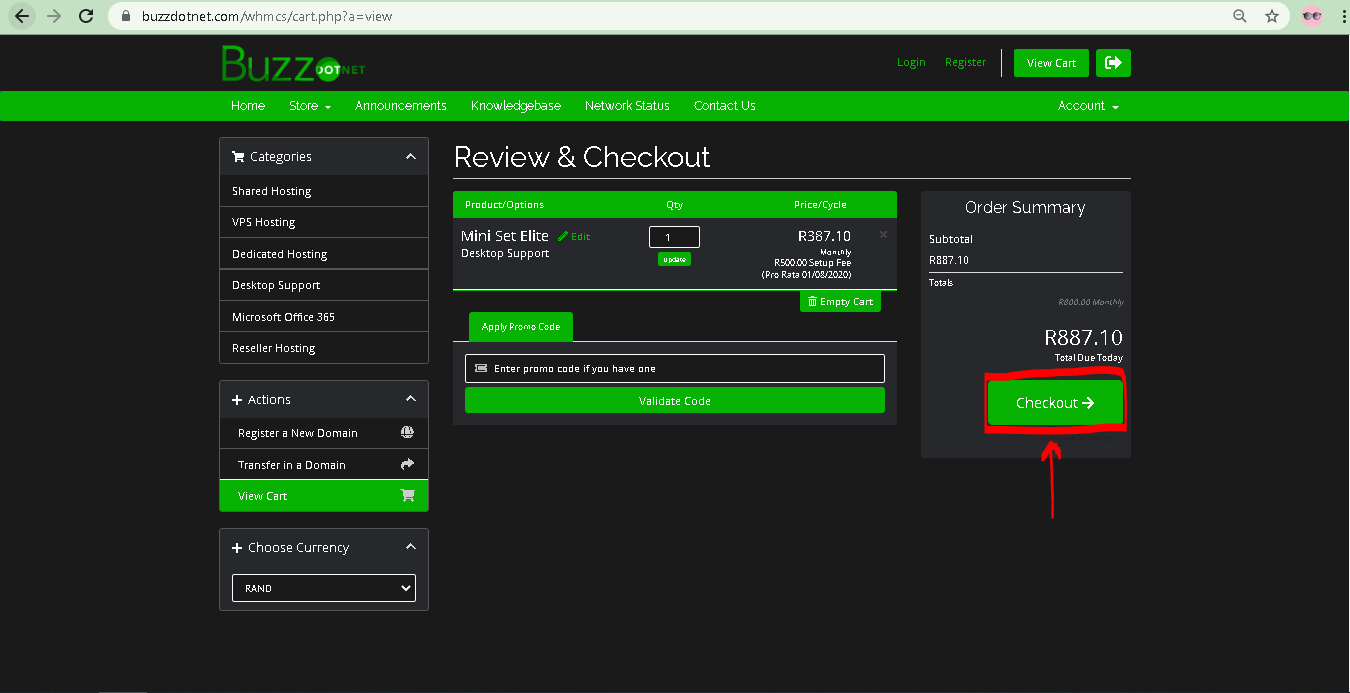
Task: Bookmark this page with the star icon
Action: pyautogui.click(x=1271, y=16)
